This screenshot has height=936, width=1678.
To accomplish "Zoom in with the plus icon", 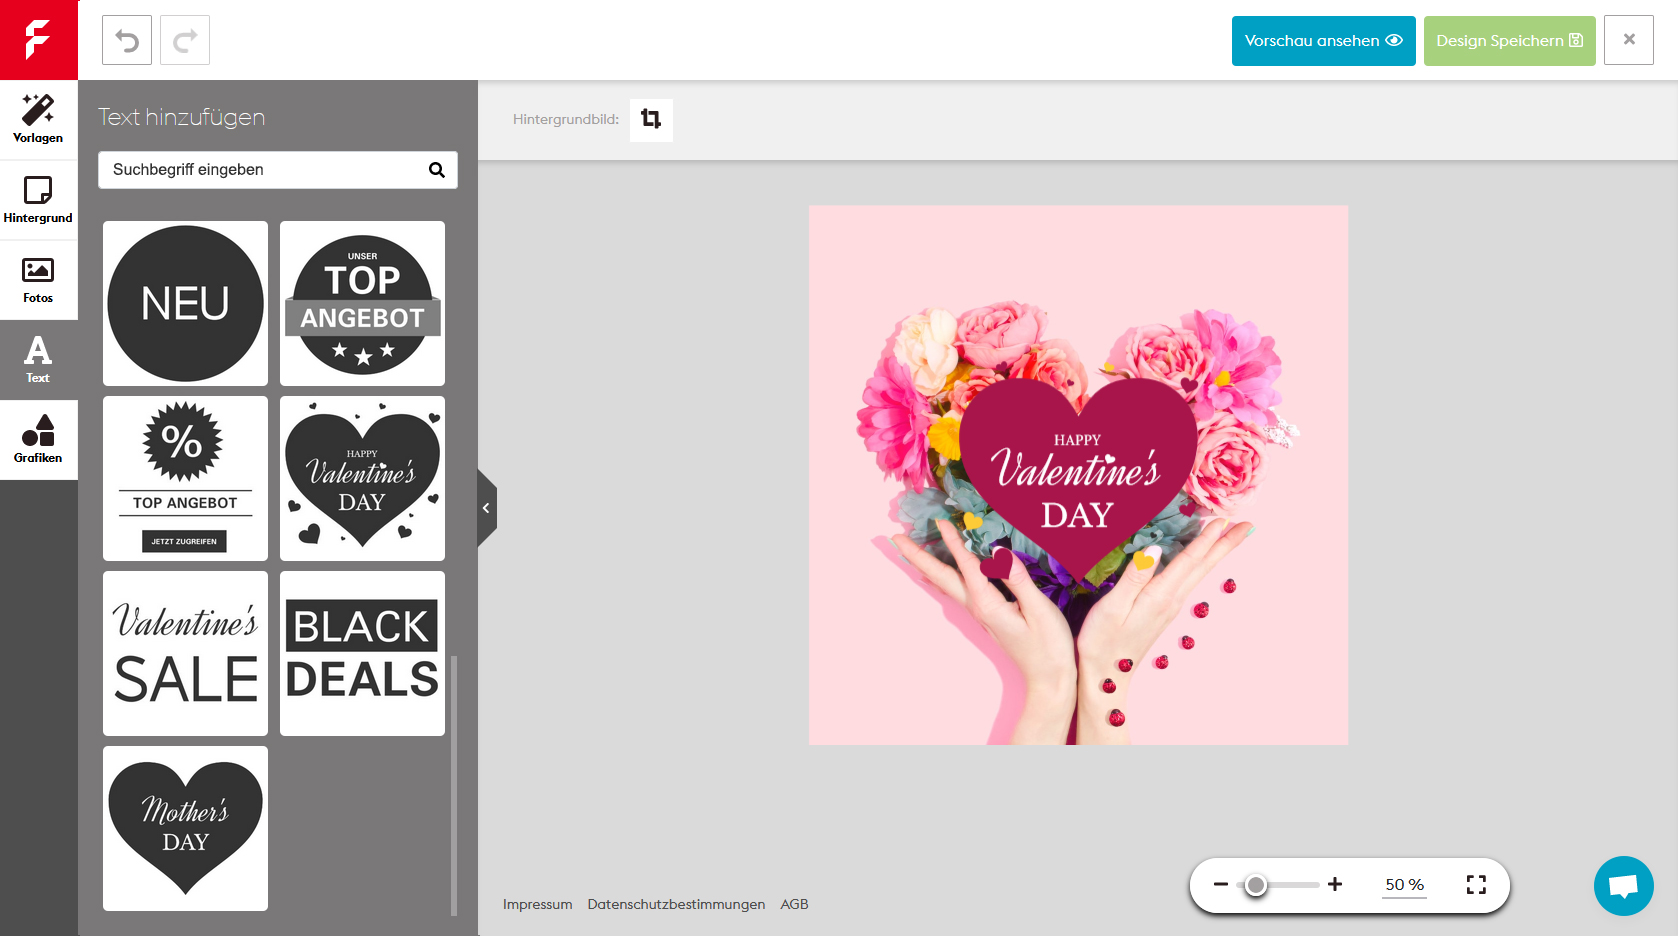I will pyautogui.click(x=1335, y=884).
